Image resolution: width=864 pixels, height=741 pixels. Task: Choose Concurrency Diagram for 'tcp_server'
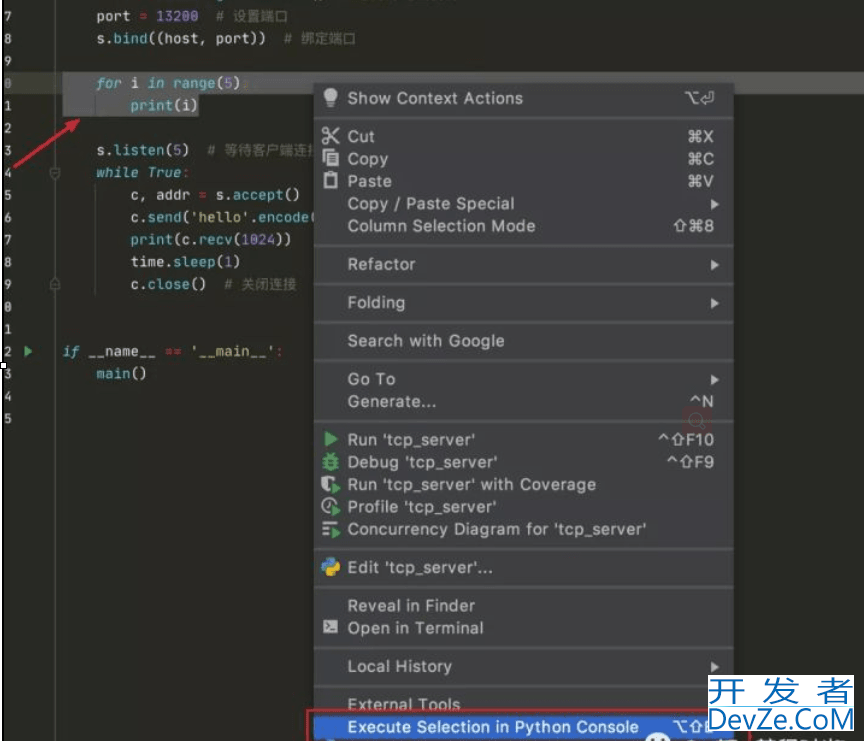[x=523, y=529]
